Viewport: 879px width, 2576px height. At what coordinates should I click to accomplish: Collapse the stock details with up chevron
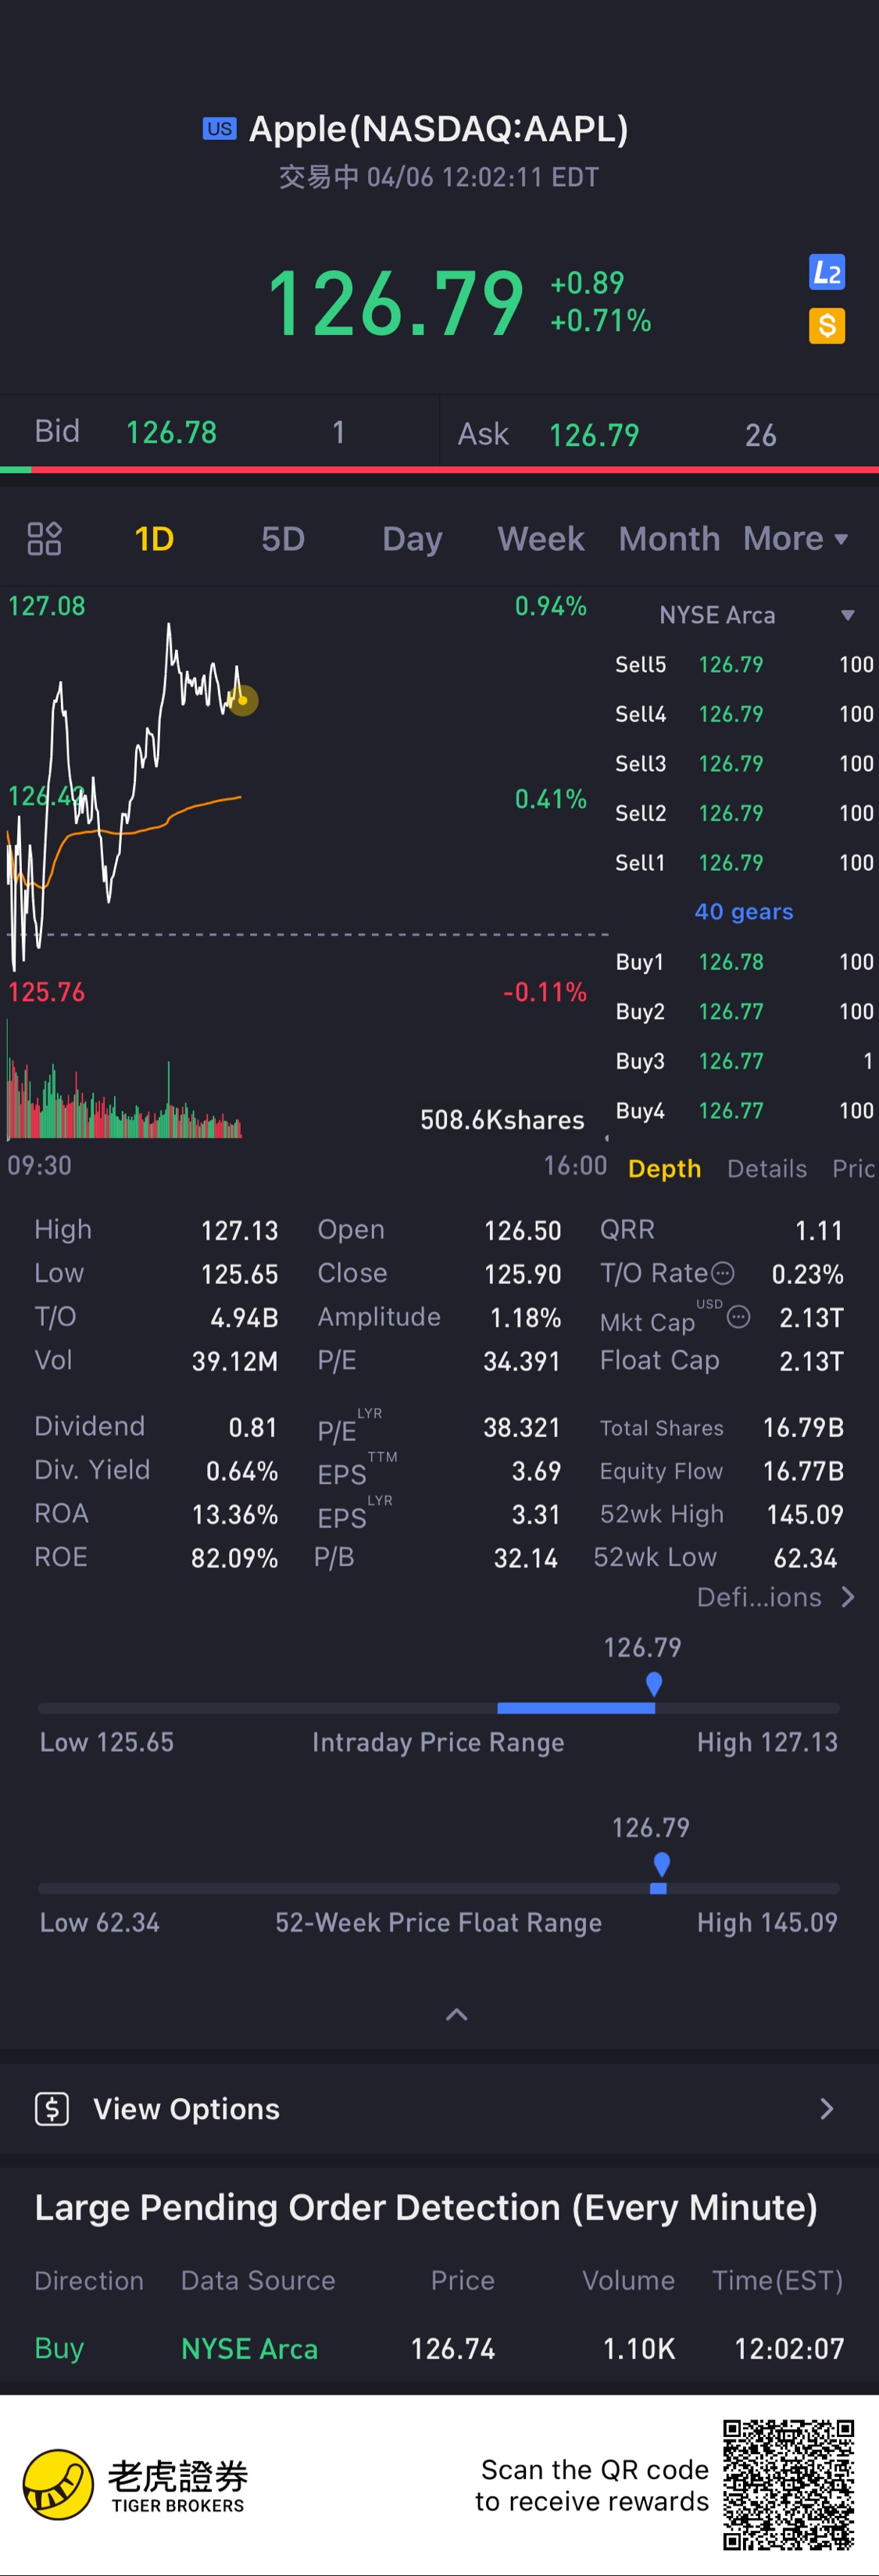click(x=456, y=2014)
